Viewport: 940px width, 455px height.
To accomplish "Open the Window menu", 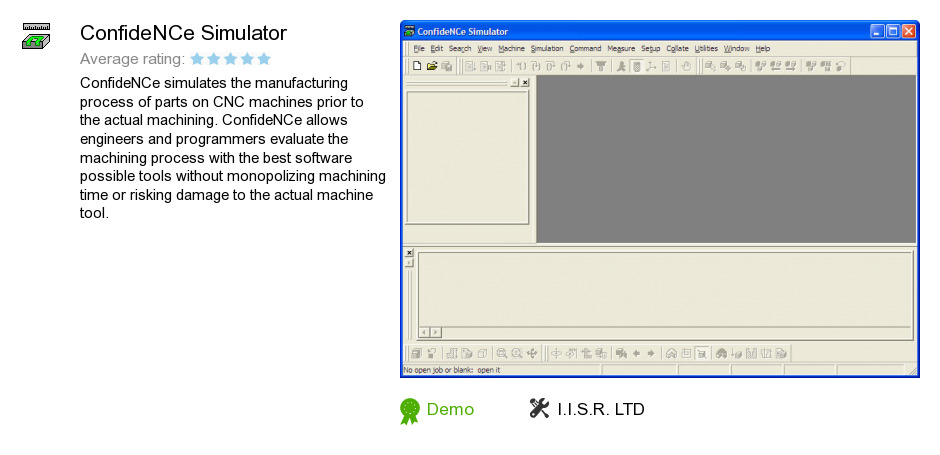I will [x=736, y=49].
